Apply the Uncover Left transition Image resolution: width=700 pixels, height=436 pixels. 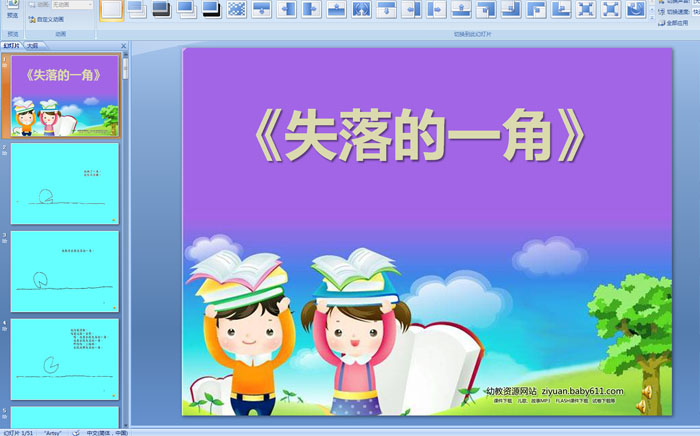click(x=412, y=9)
